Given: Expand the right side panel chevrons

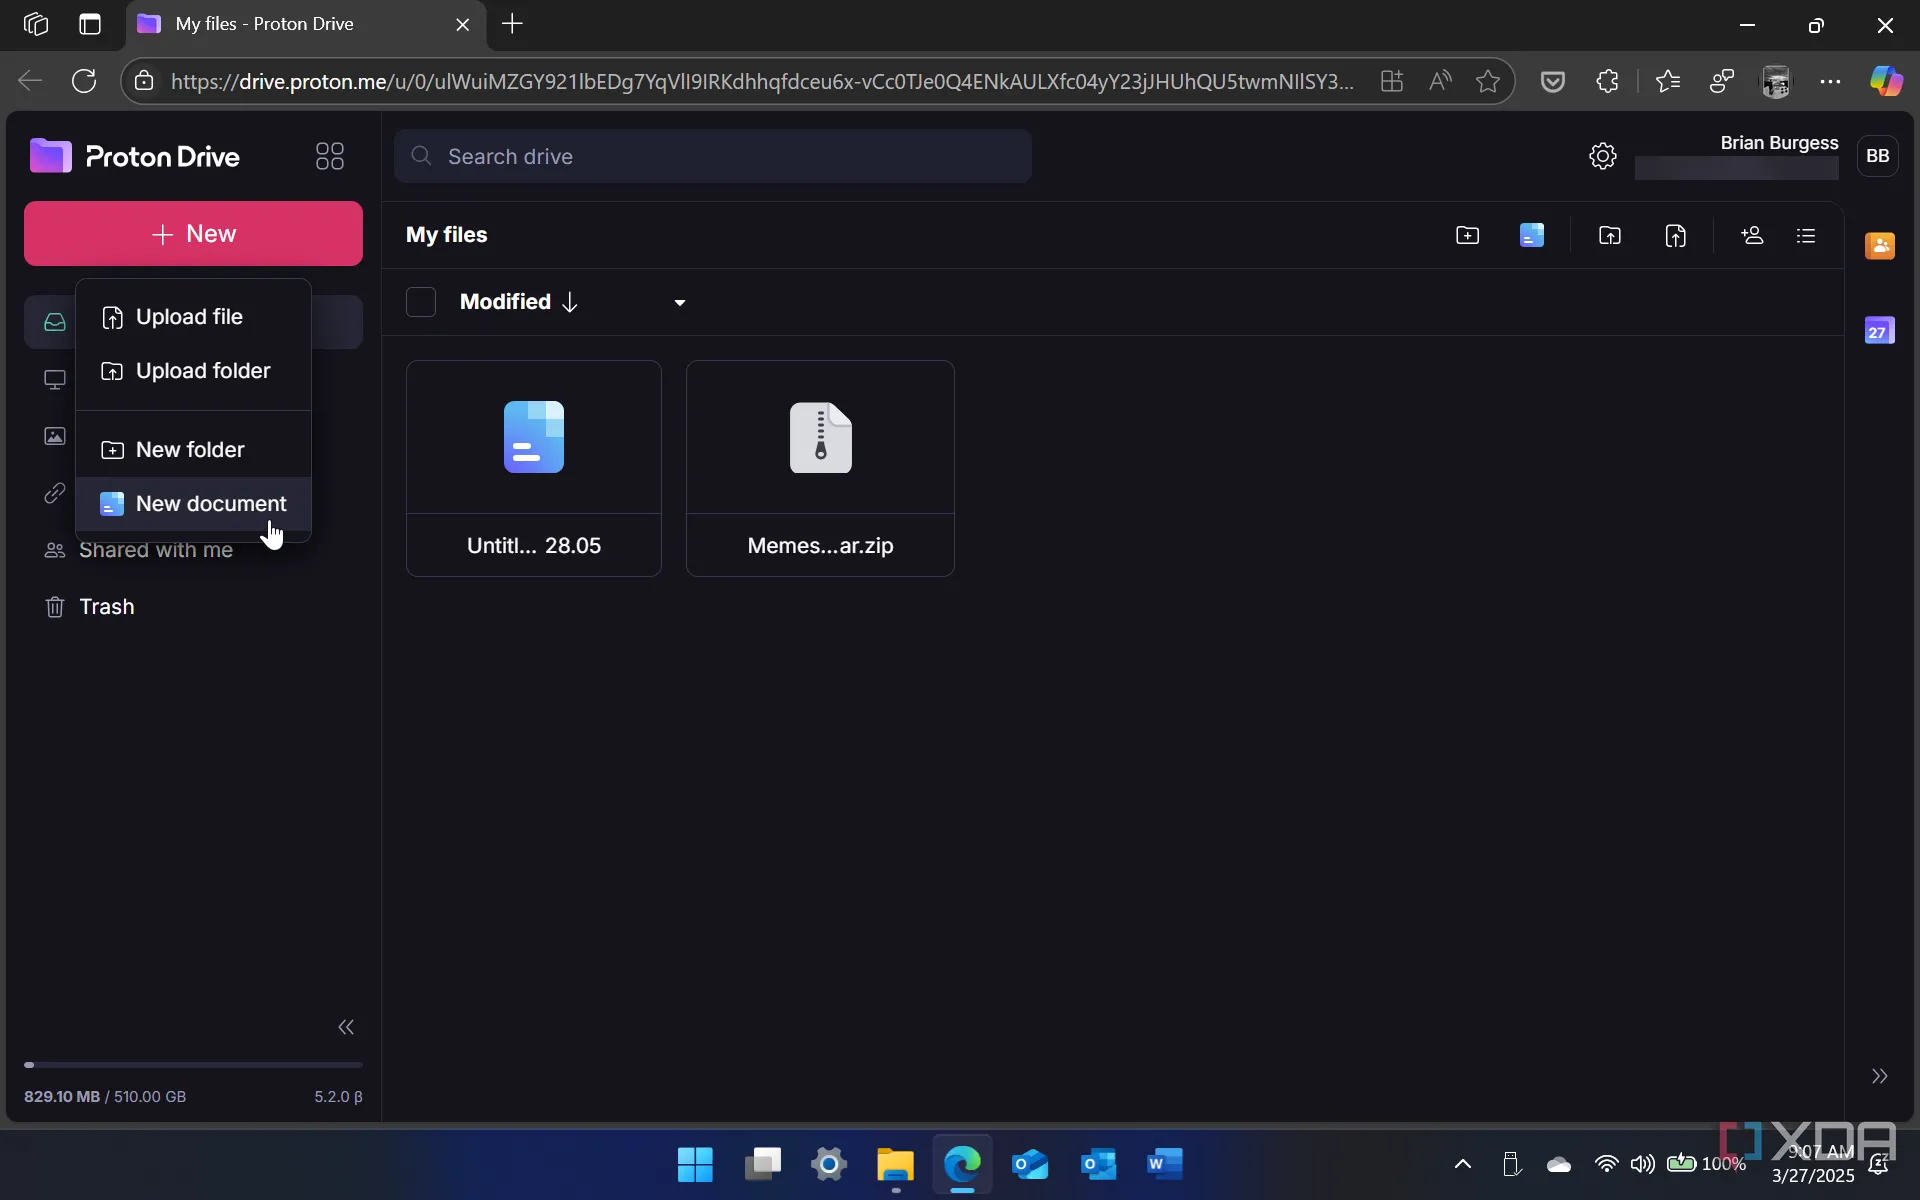Looking at the screenshot, I should click(1880, 1076).
